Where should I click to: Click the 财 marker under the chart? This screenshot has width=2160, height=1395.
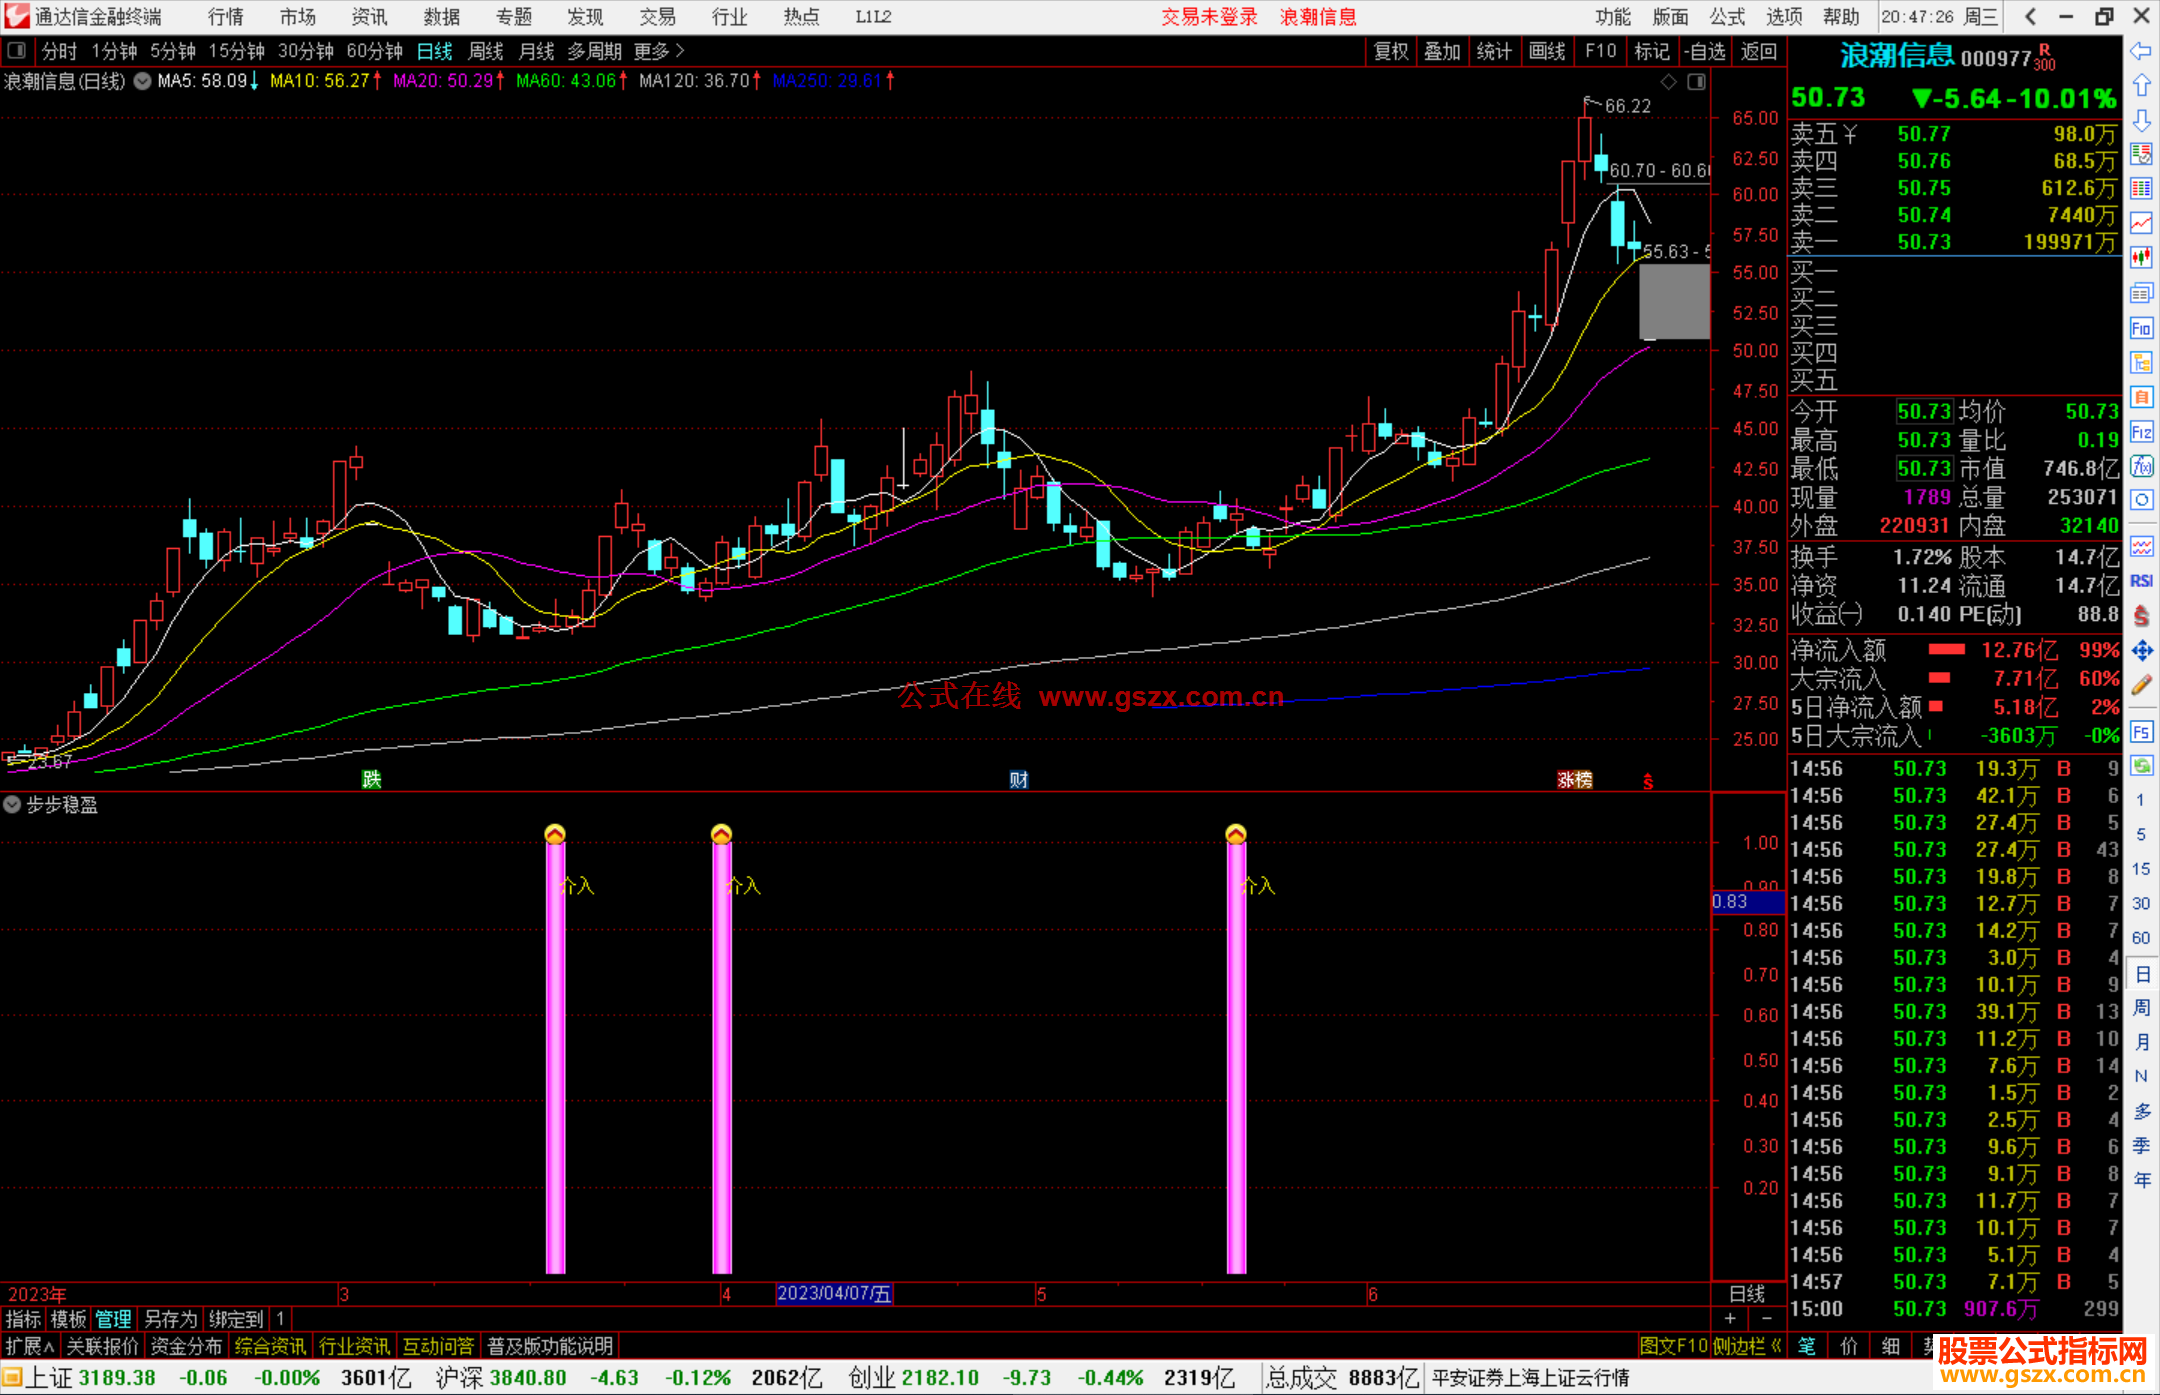pos(1018,779)
